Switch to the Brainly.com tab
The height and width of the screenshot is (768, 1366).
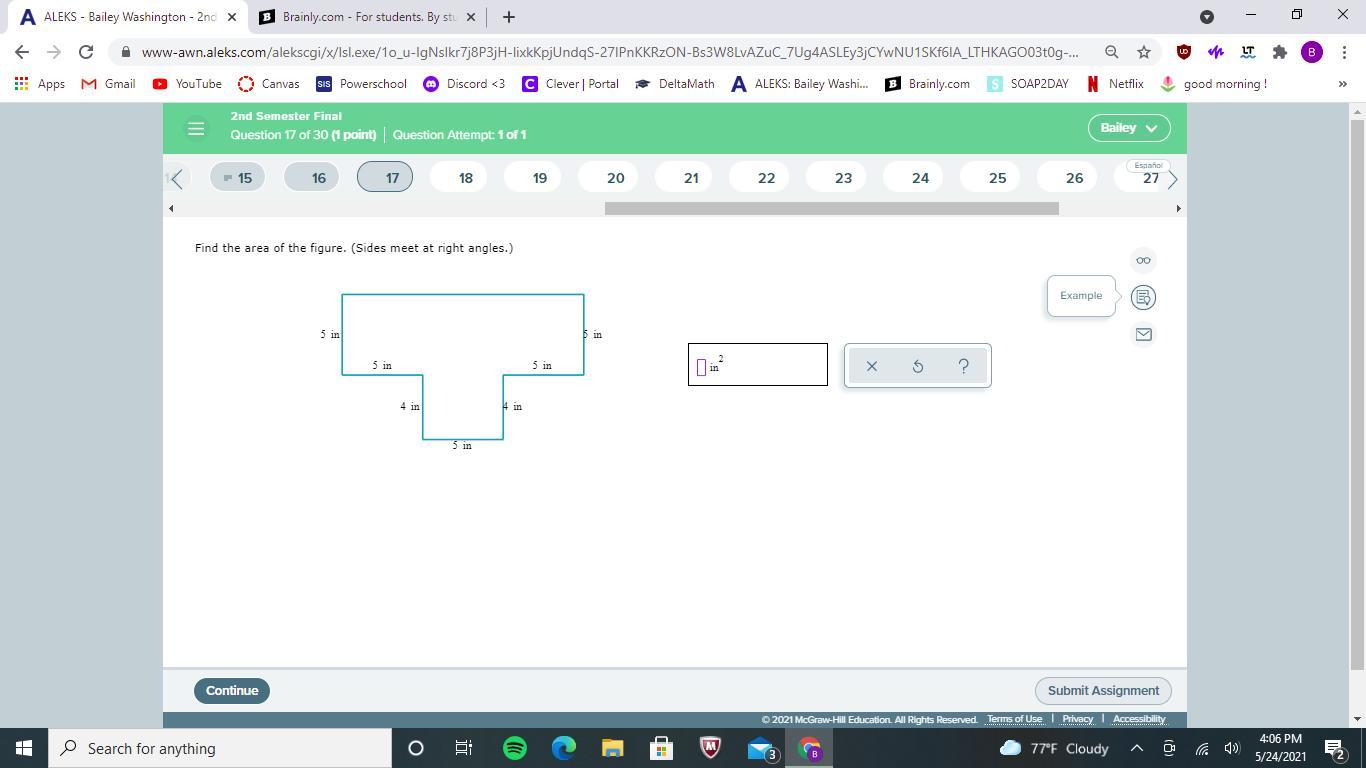pyautogui.click(x=365, y=17)
